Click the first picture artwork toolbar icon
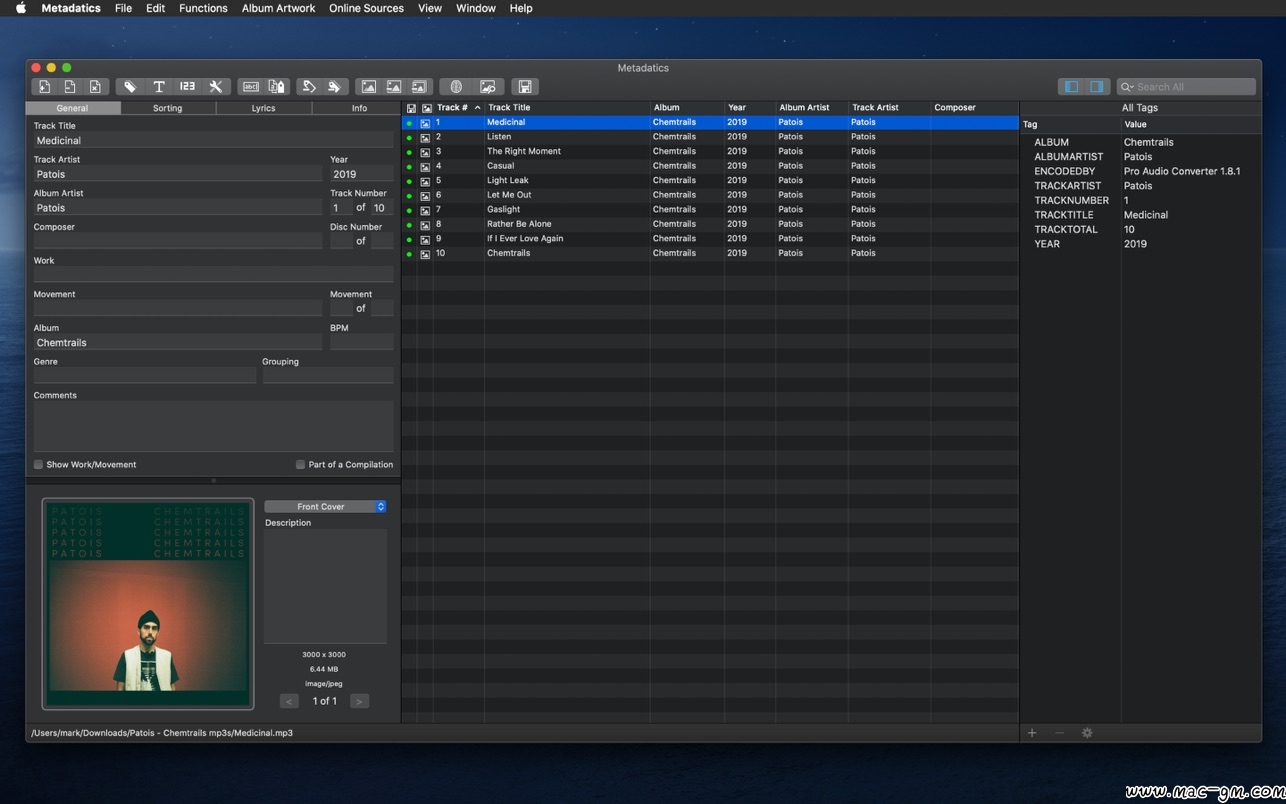The width and height of the screenshot is (1286, 804). (x=369, y=87)
